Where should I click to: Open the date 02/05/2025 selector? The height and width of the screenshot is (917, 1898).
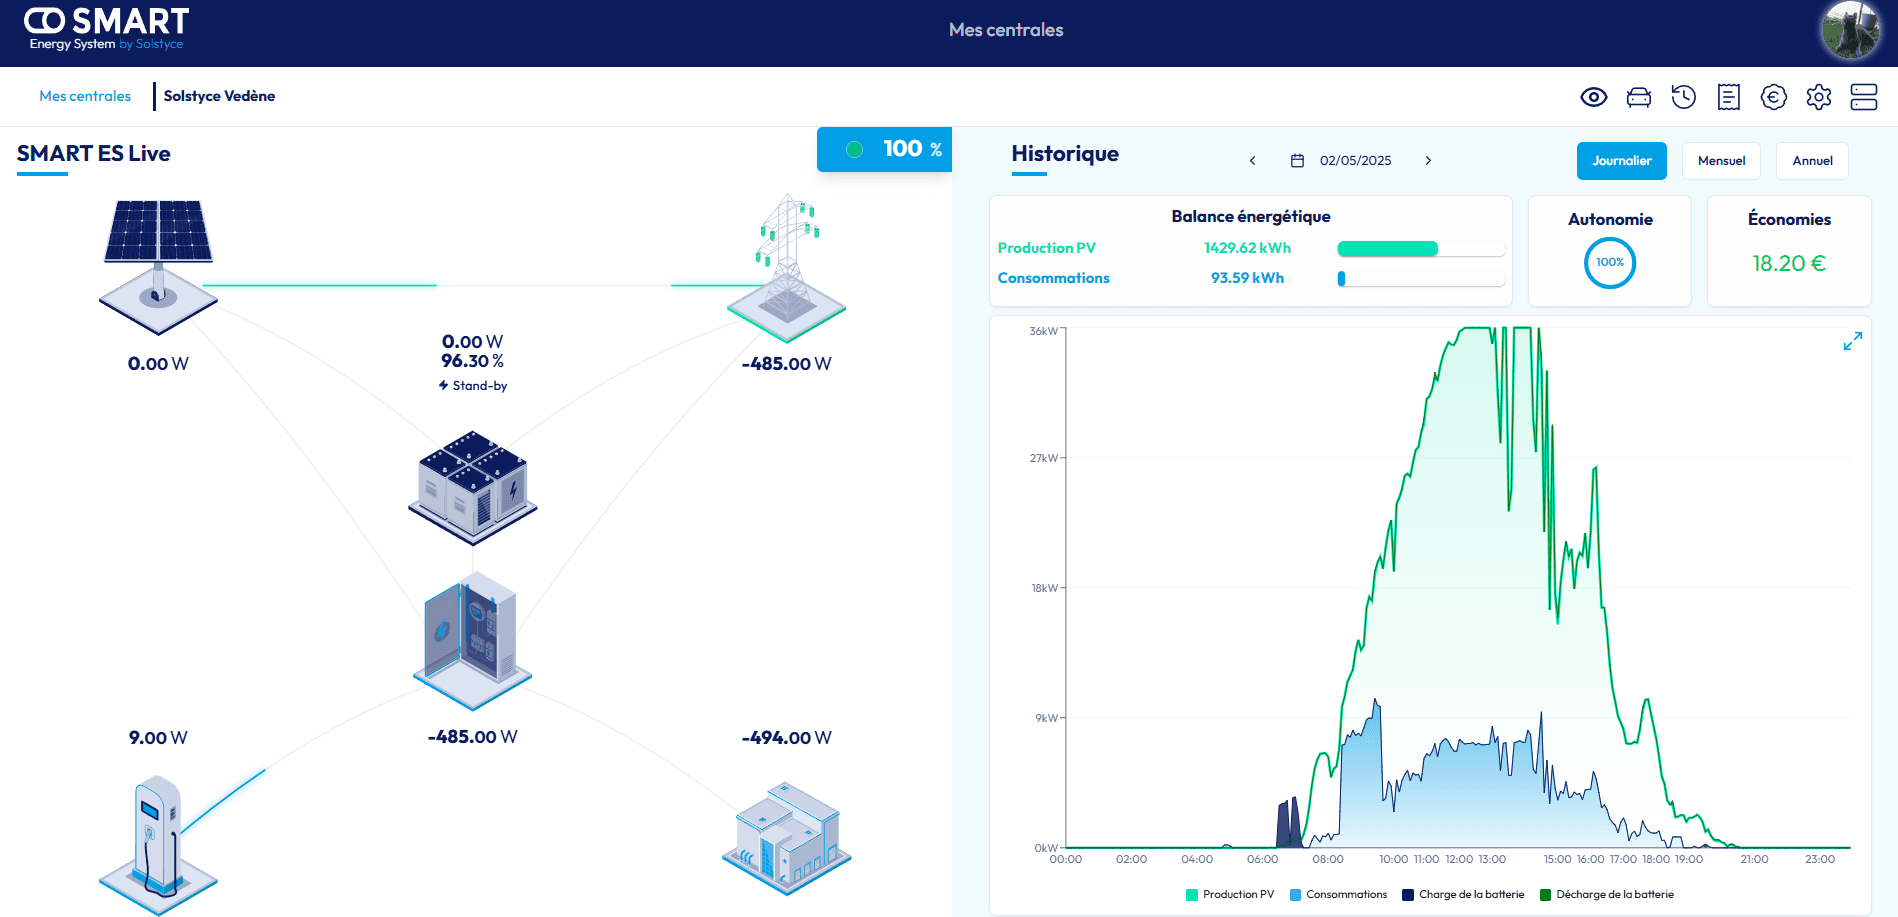point(1354,160)
